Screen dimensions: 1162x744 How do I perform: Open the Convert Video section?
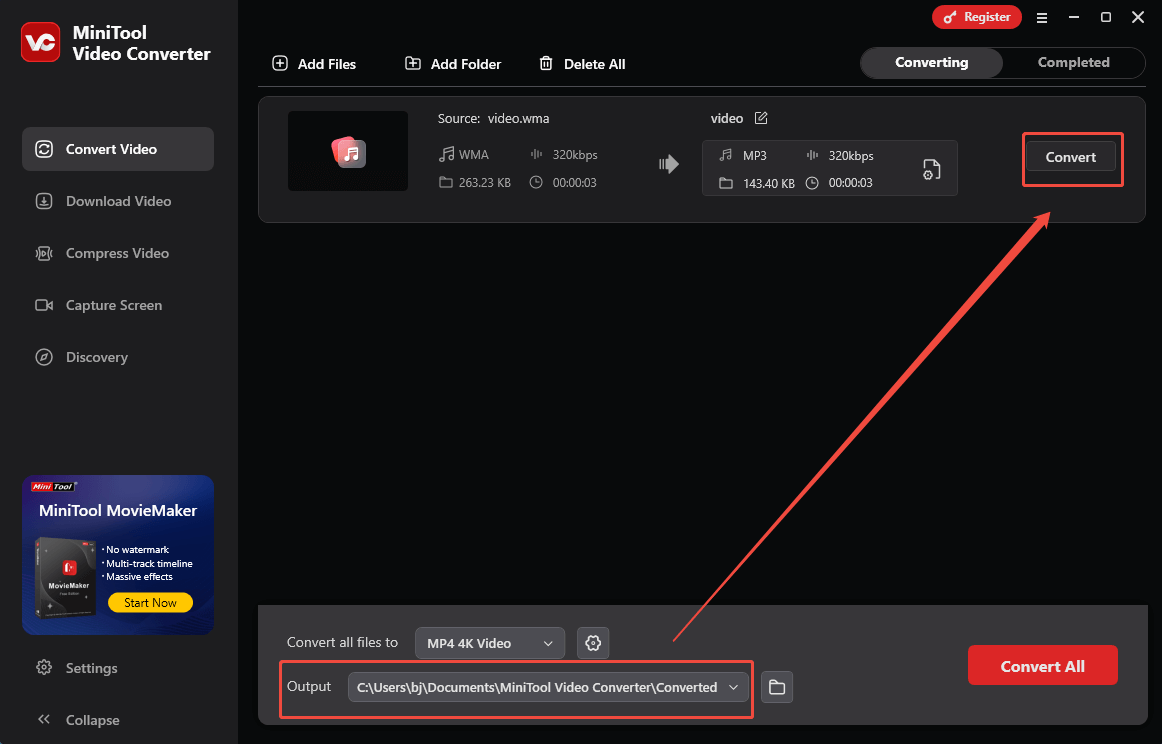118,149
